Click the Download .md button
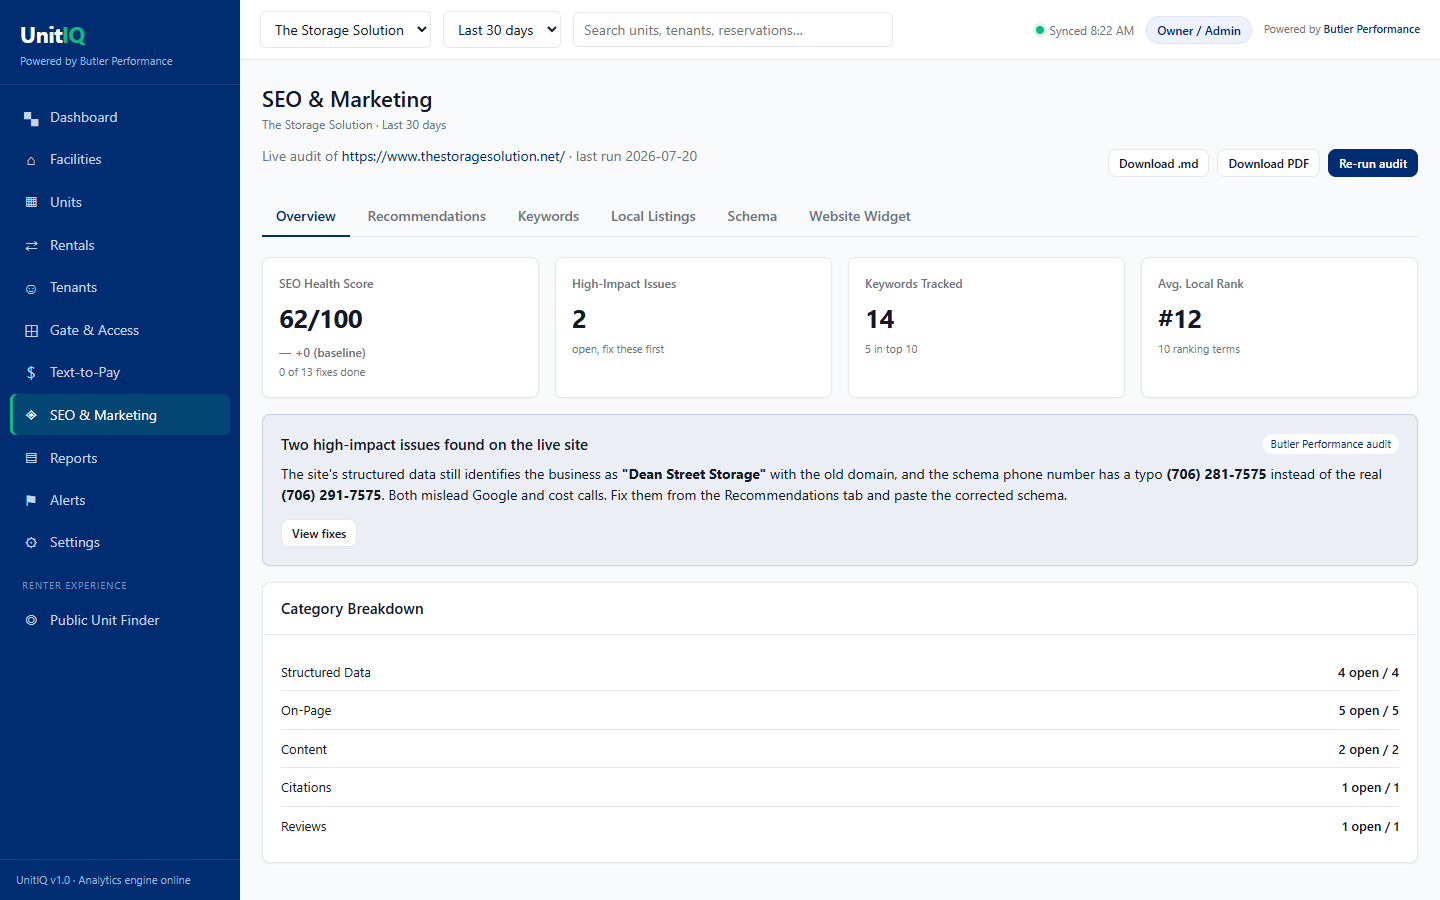The image size is (1440, 900). coord(1158,163)
